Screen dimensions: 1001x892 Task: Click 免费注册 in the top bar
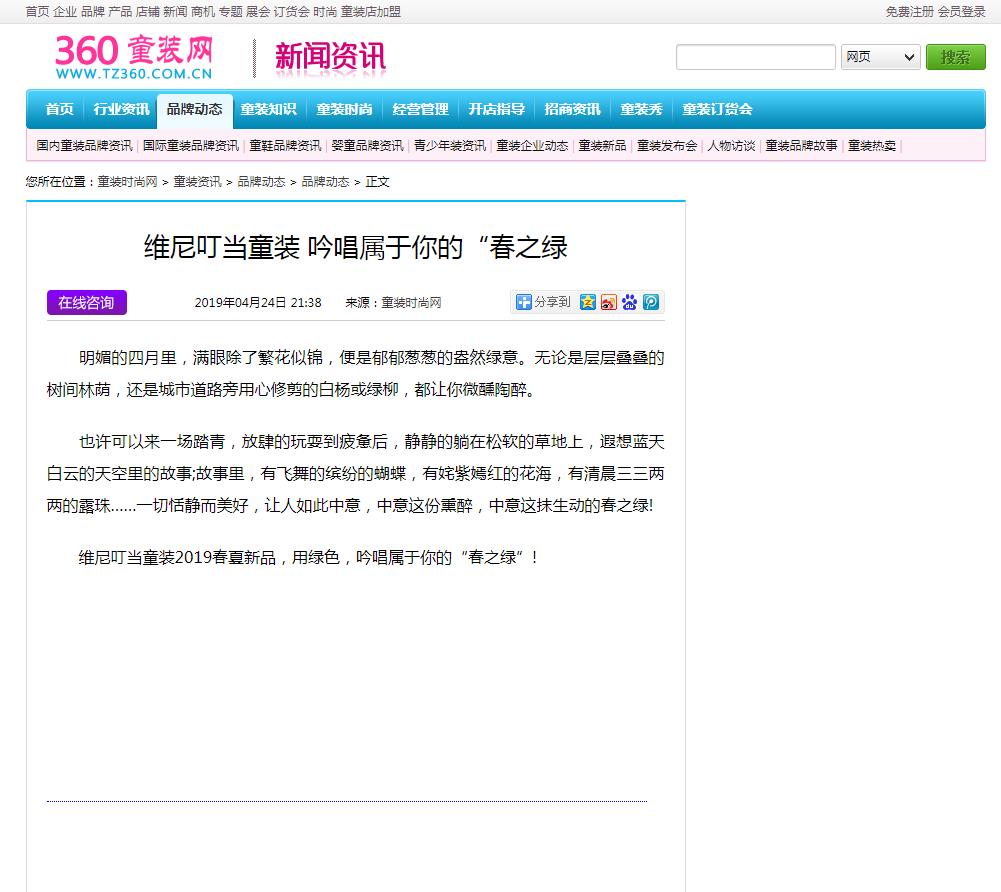(x=910, y=11)
